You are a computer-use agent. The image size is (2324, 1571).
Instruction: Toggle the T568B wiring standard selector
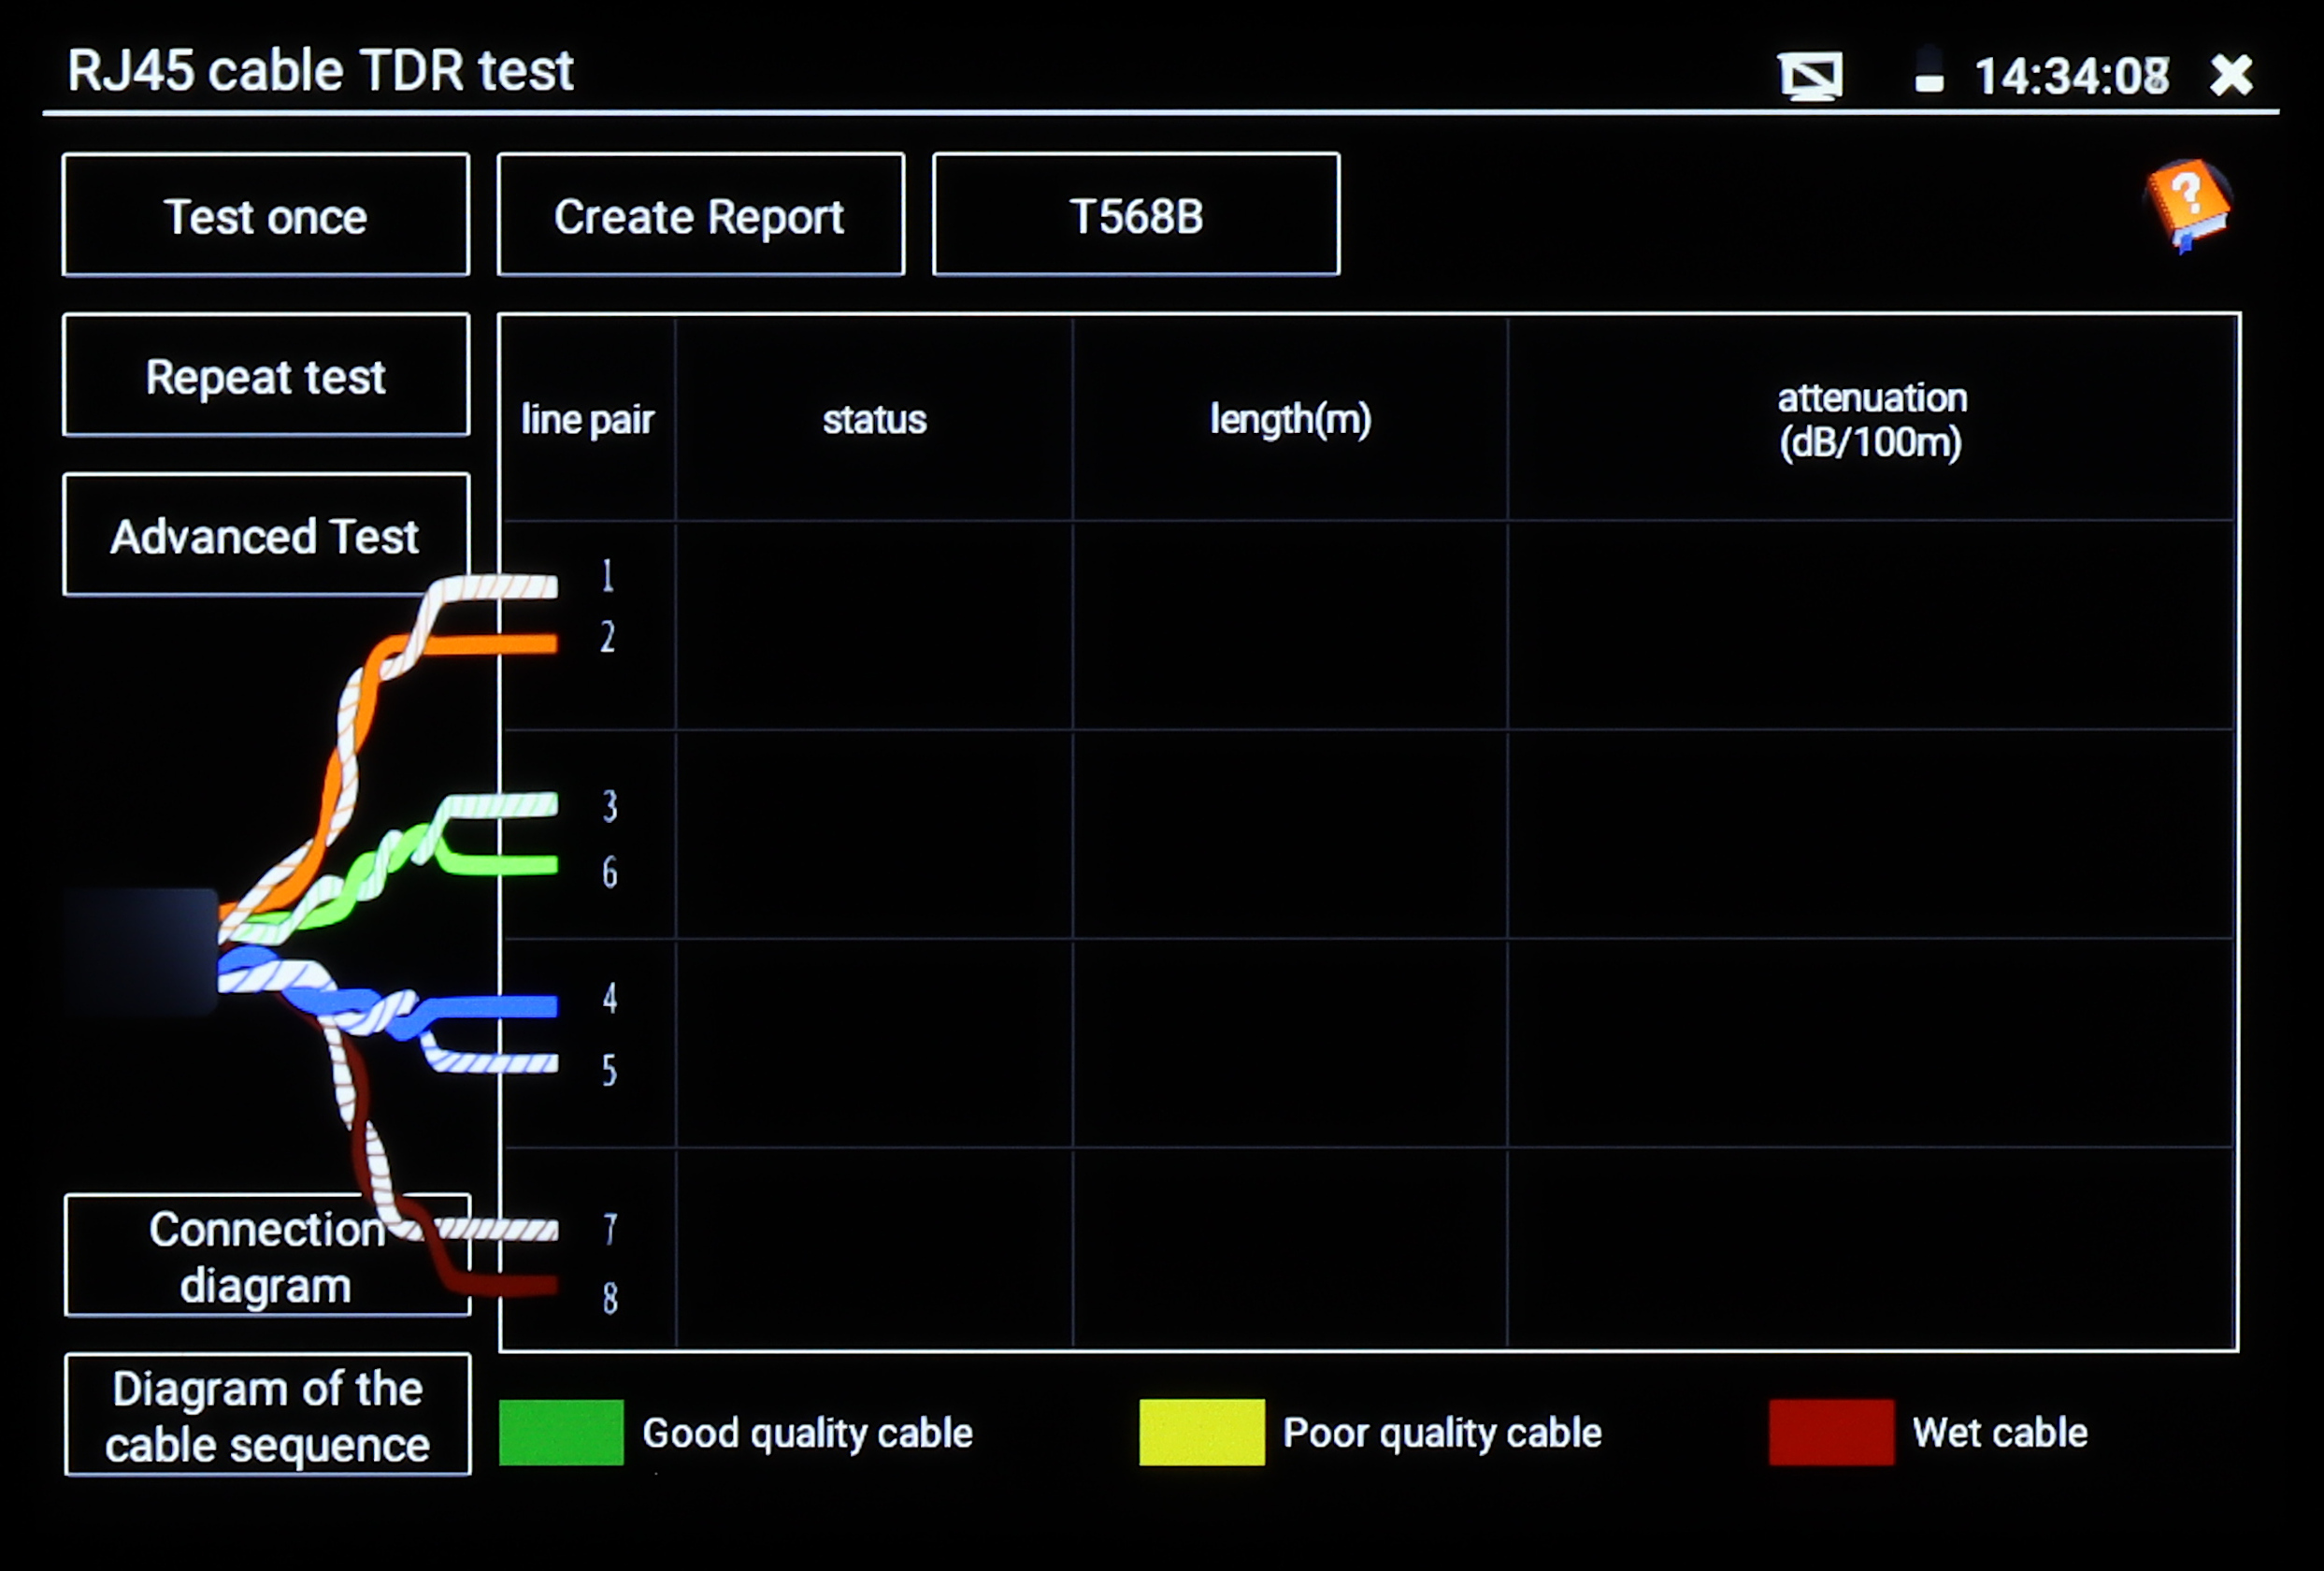point(1135,215)
